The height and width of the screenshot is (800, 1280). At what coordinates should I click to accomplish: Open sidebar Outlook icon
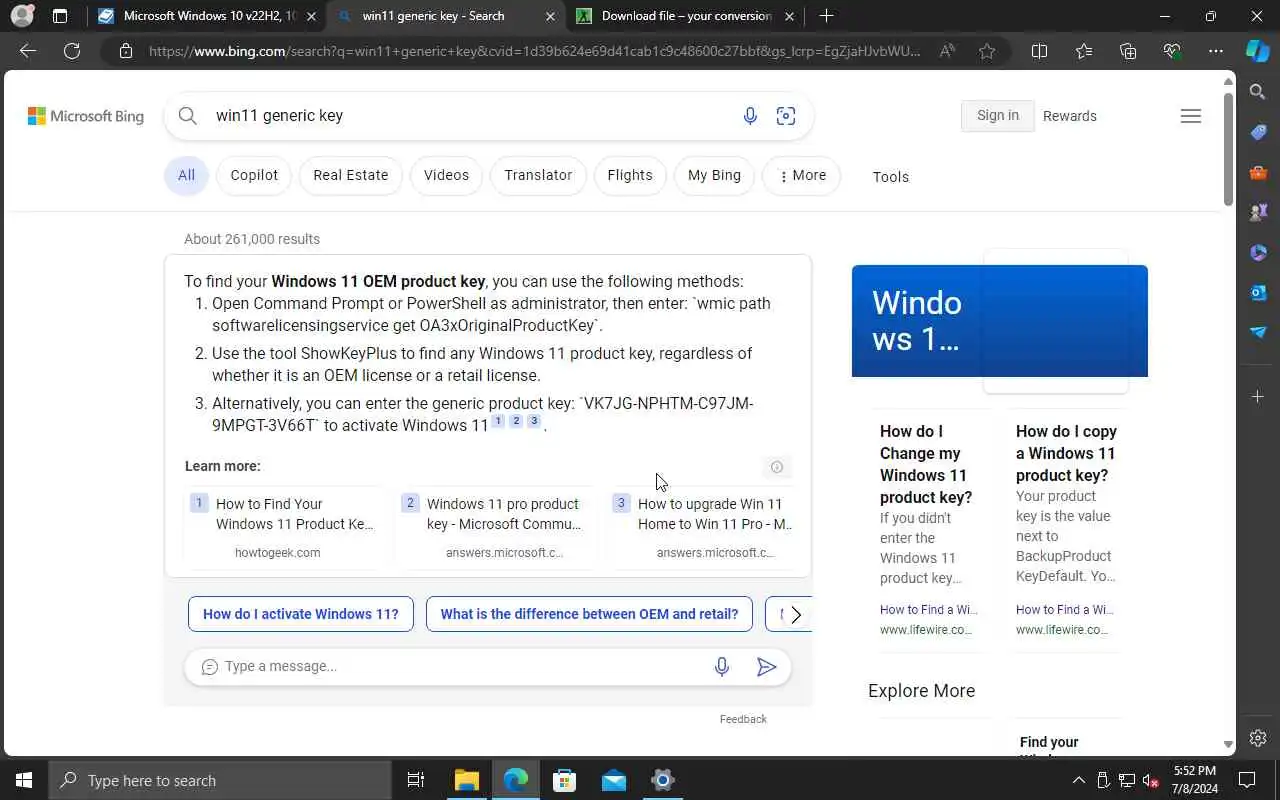click(1258, 292)
